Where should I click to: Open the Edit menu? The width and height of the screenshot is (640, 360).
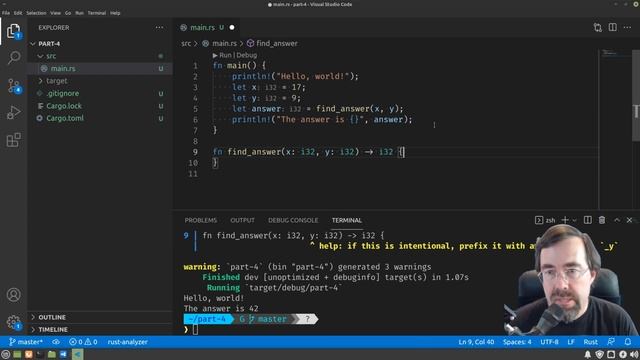point(18,13)
